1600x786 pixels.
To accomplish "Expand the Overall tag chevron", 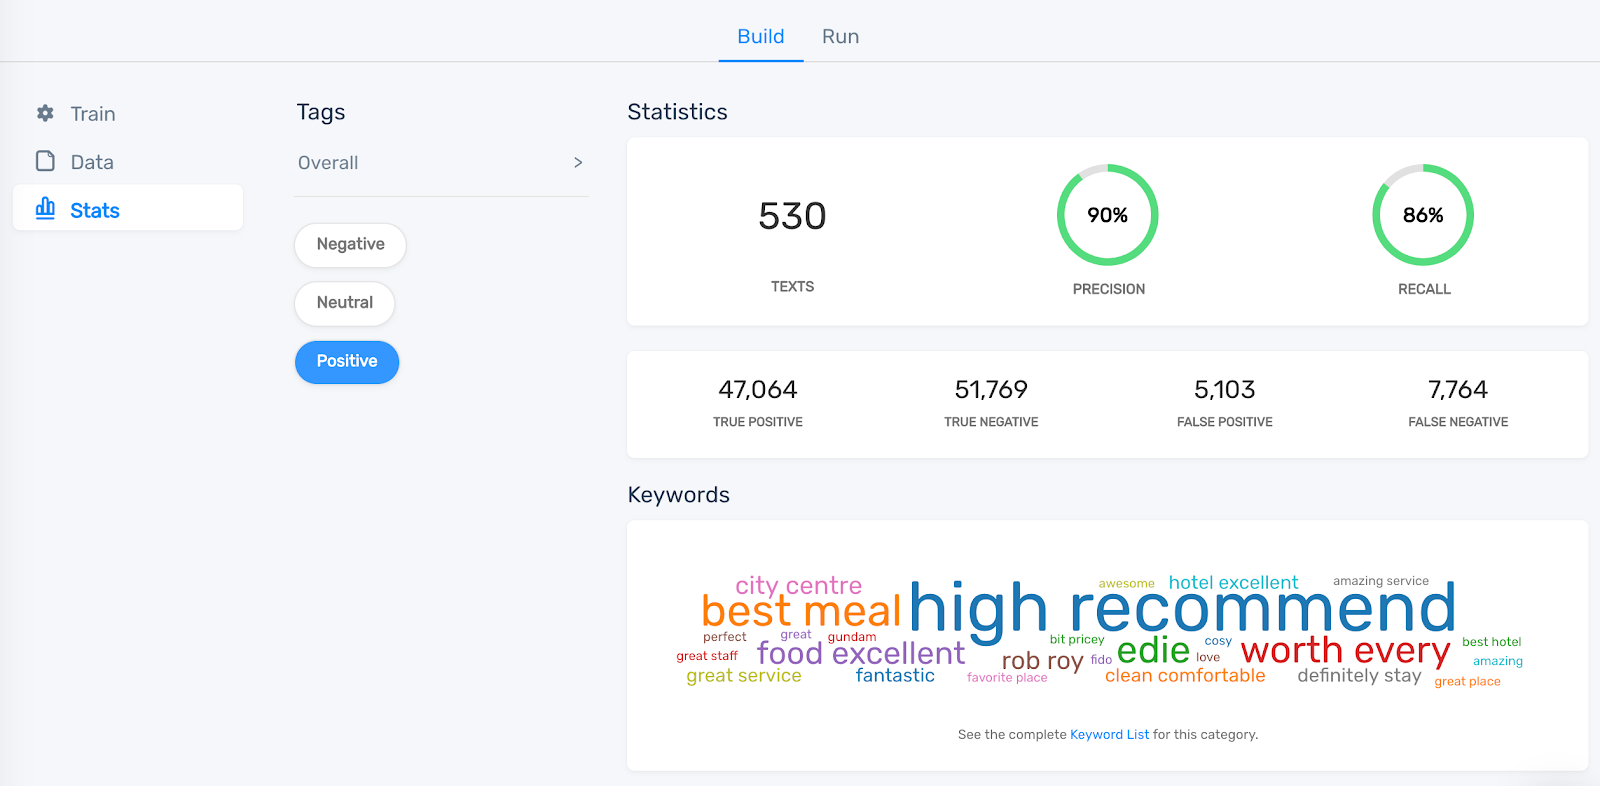I will click(x=578, y=162).
